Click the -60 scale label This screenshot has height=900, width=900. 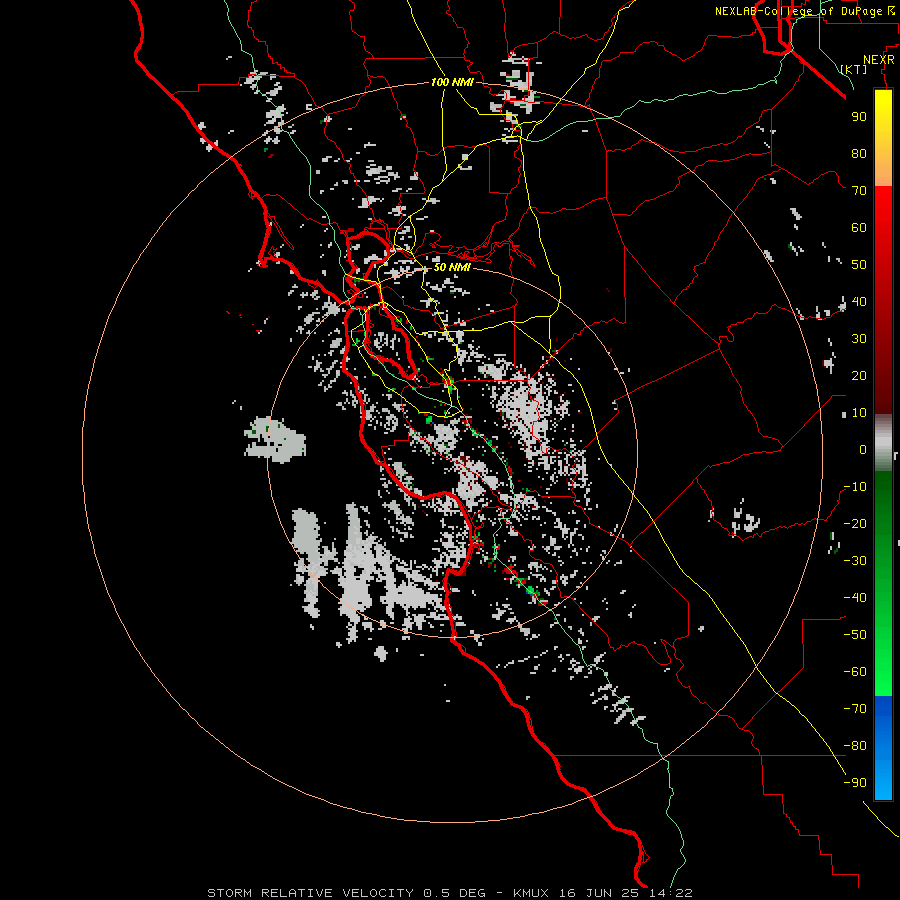pyautogui.click(x=855, y=672)
